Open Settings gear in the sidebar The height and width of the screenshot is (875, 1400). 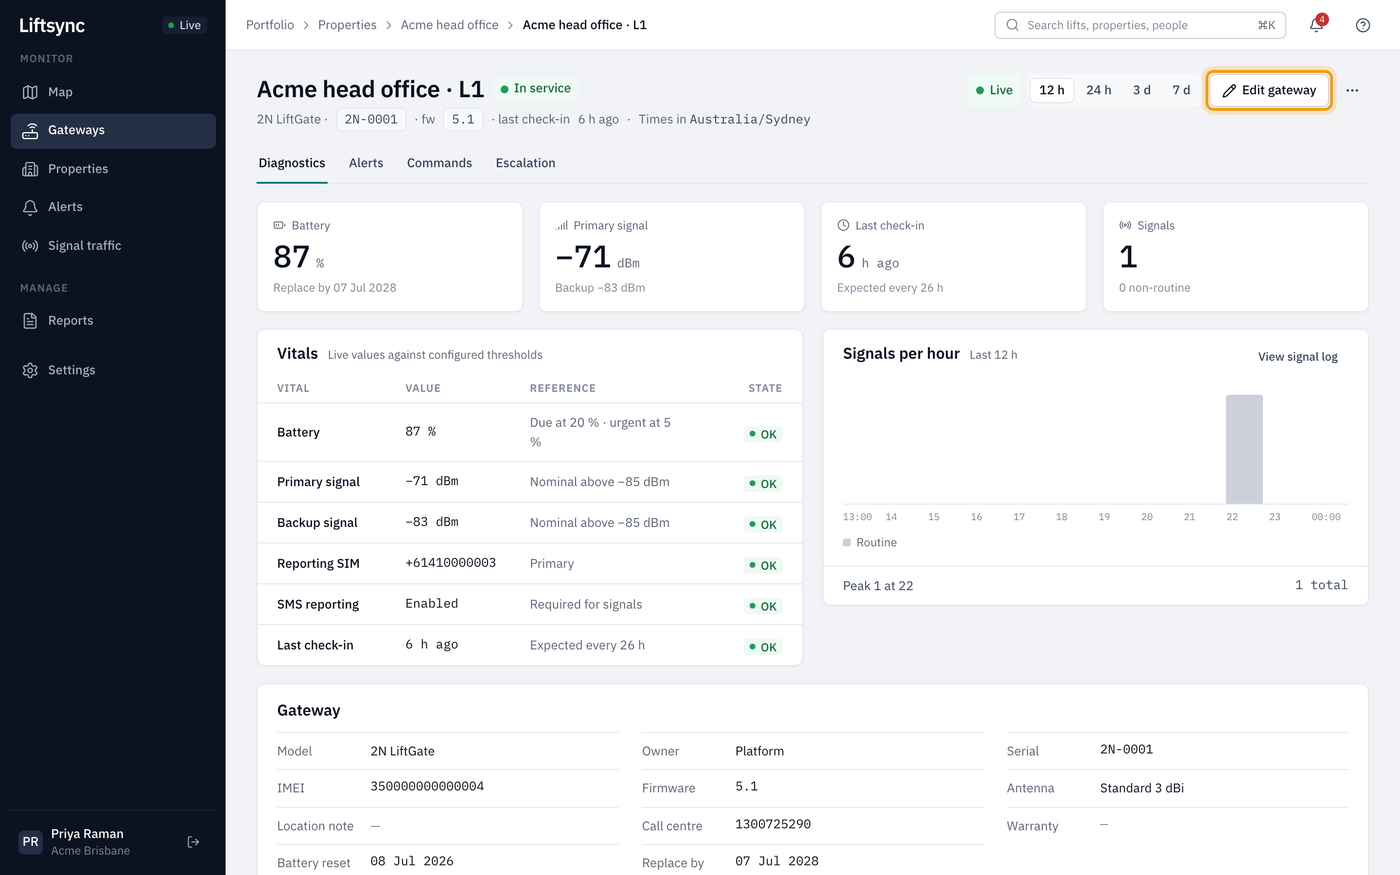tap(113, 370)
